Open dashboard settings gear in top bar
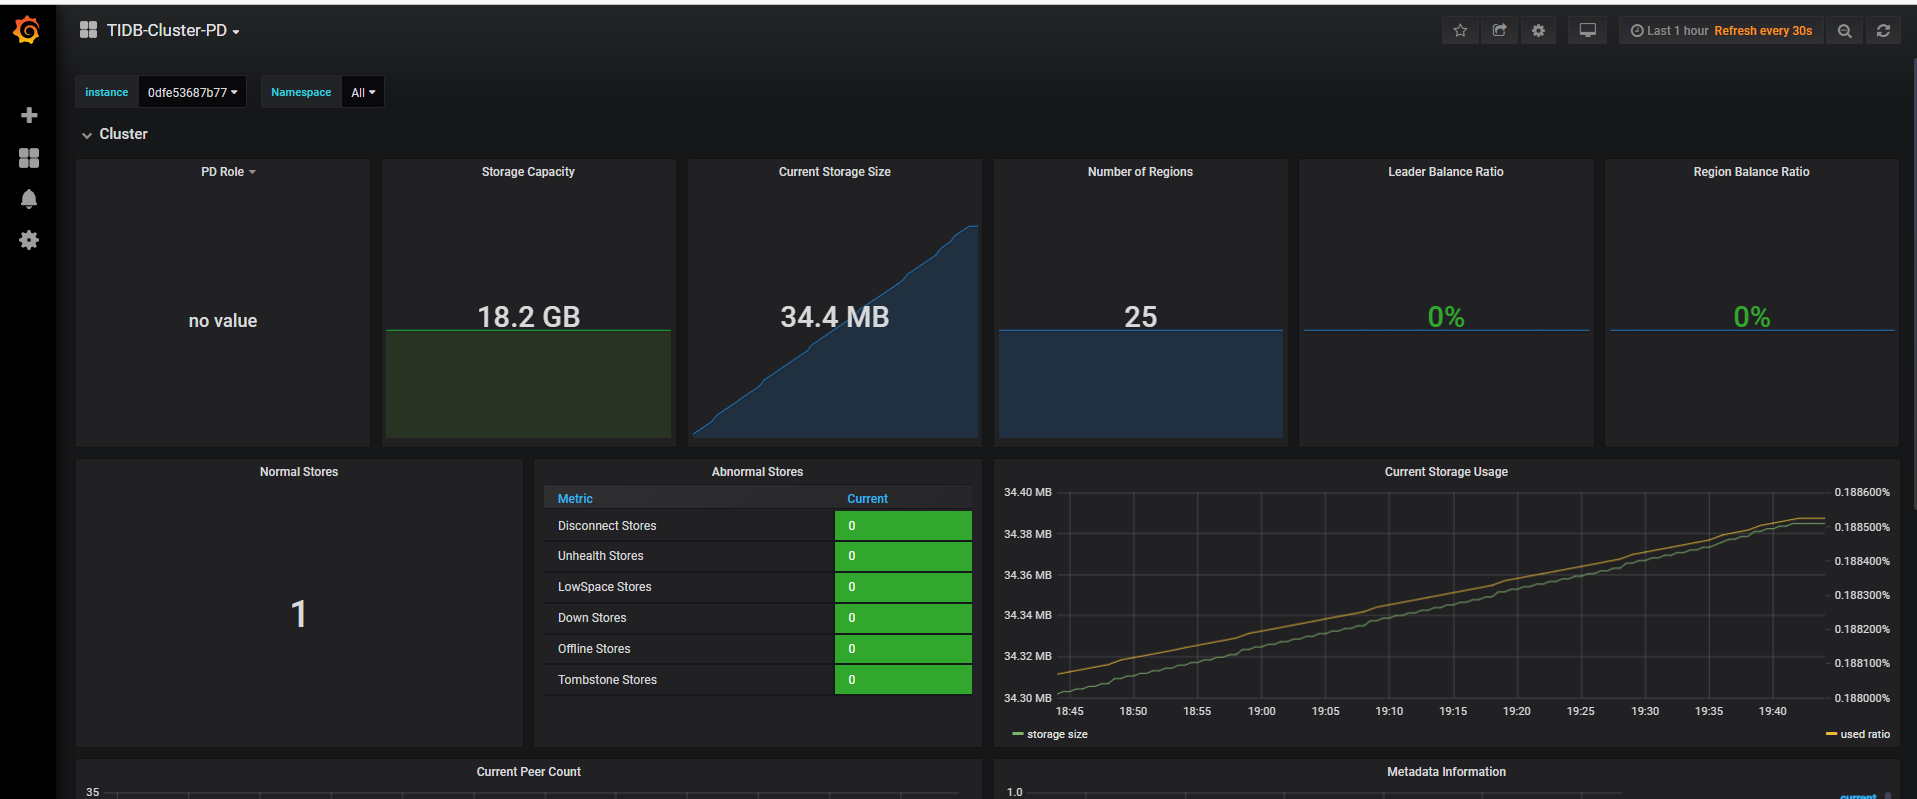Viewport: 1917px width, 799px height. click(1538, 31)
